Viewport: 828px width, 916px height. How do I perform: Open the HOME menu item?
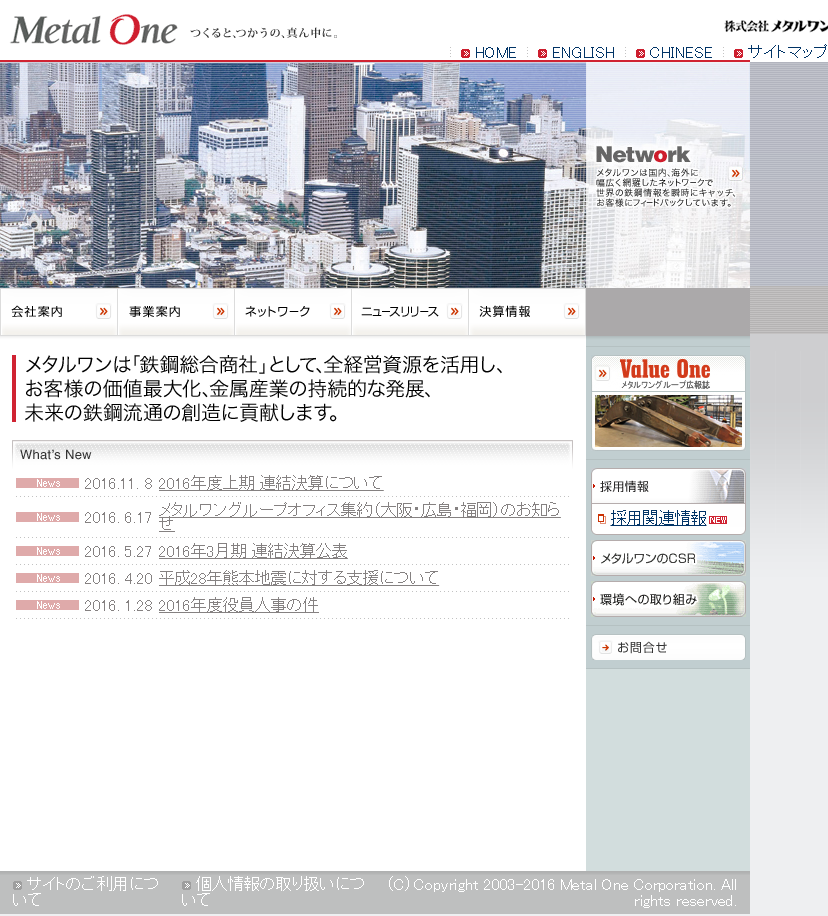pyautogui.click(x=495, y=53)
